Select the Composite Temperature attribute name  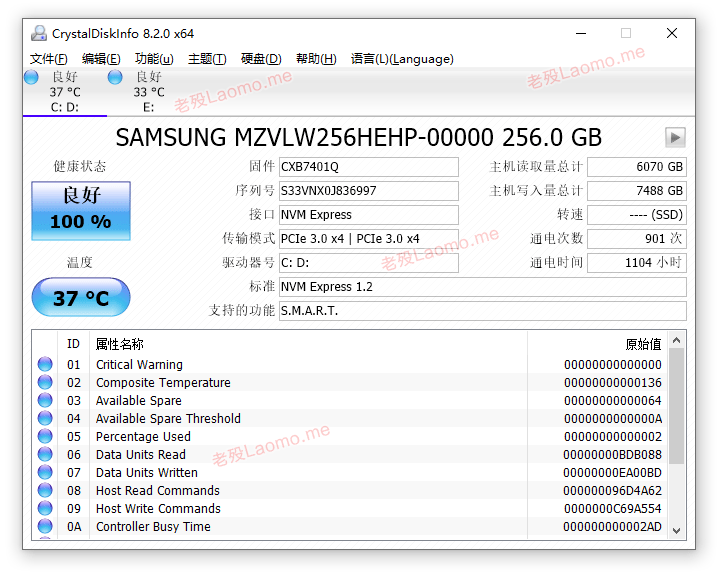tap(163, 383)
